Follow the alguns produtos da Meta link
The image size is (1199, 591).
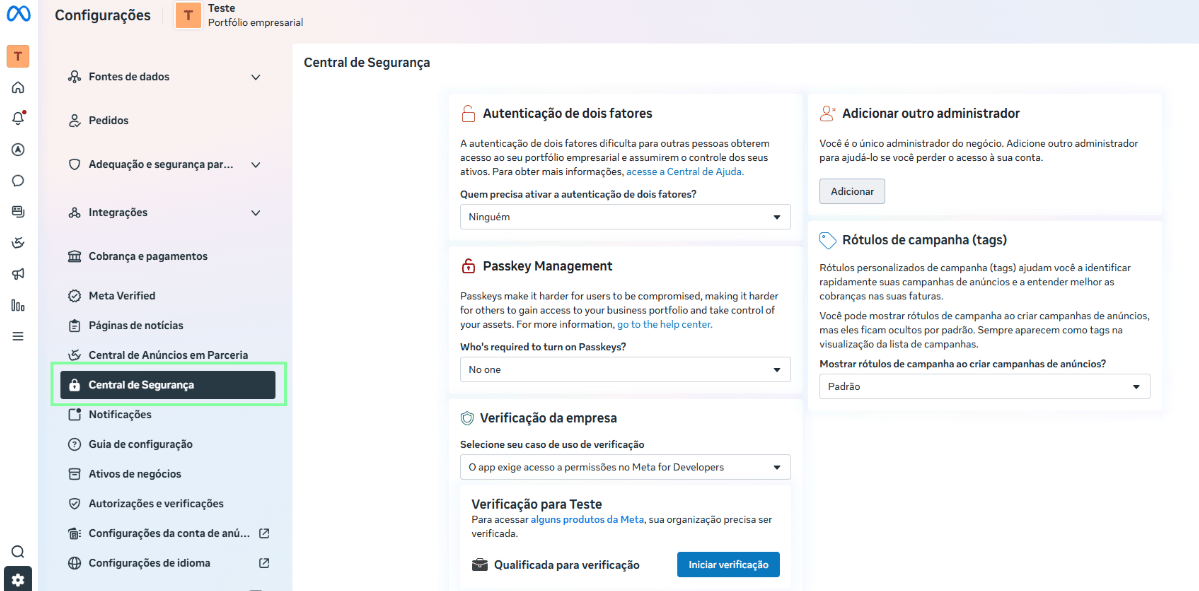tap(587, 520)
